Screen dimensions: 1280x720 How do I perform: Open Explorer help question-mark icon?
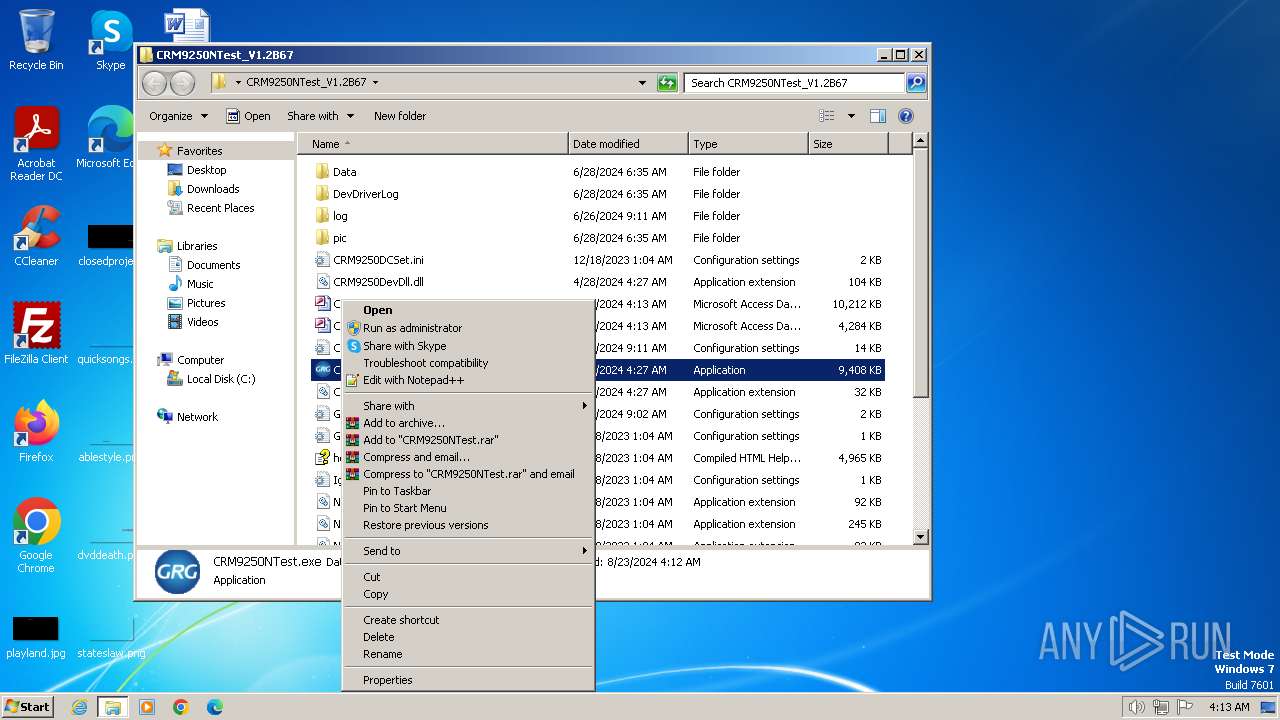click(906, 116)
